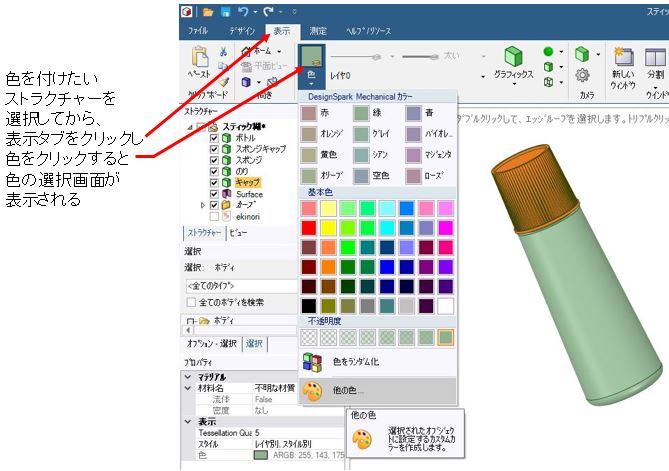669x471 pixels.
Task: Click the undo arrow icon
Action: [243, 12]
